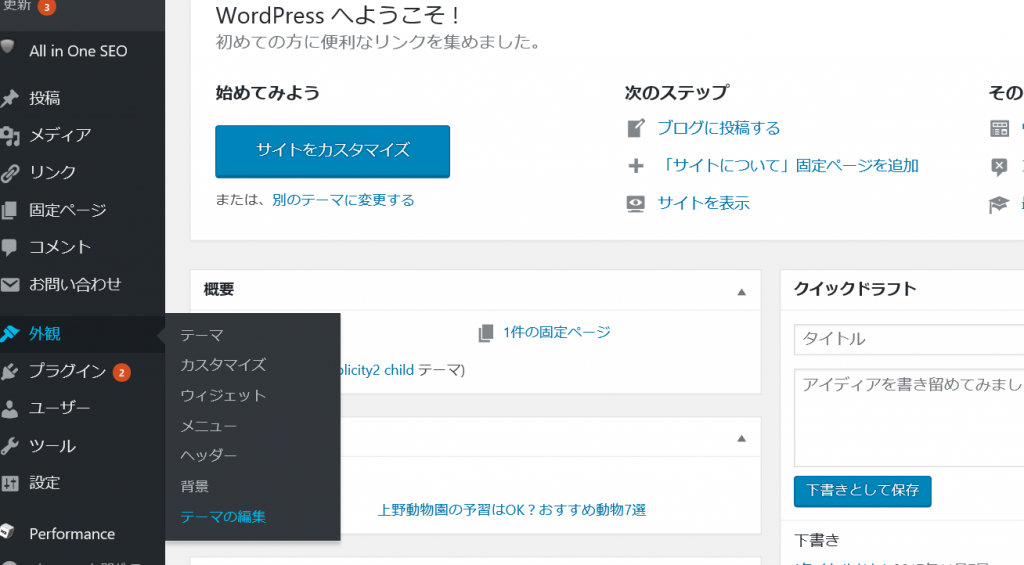Open 背景 in the 外観 submenu
This screenshot has height=565, width=1024.
(x=195, y=487)
